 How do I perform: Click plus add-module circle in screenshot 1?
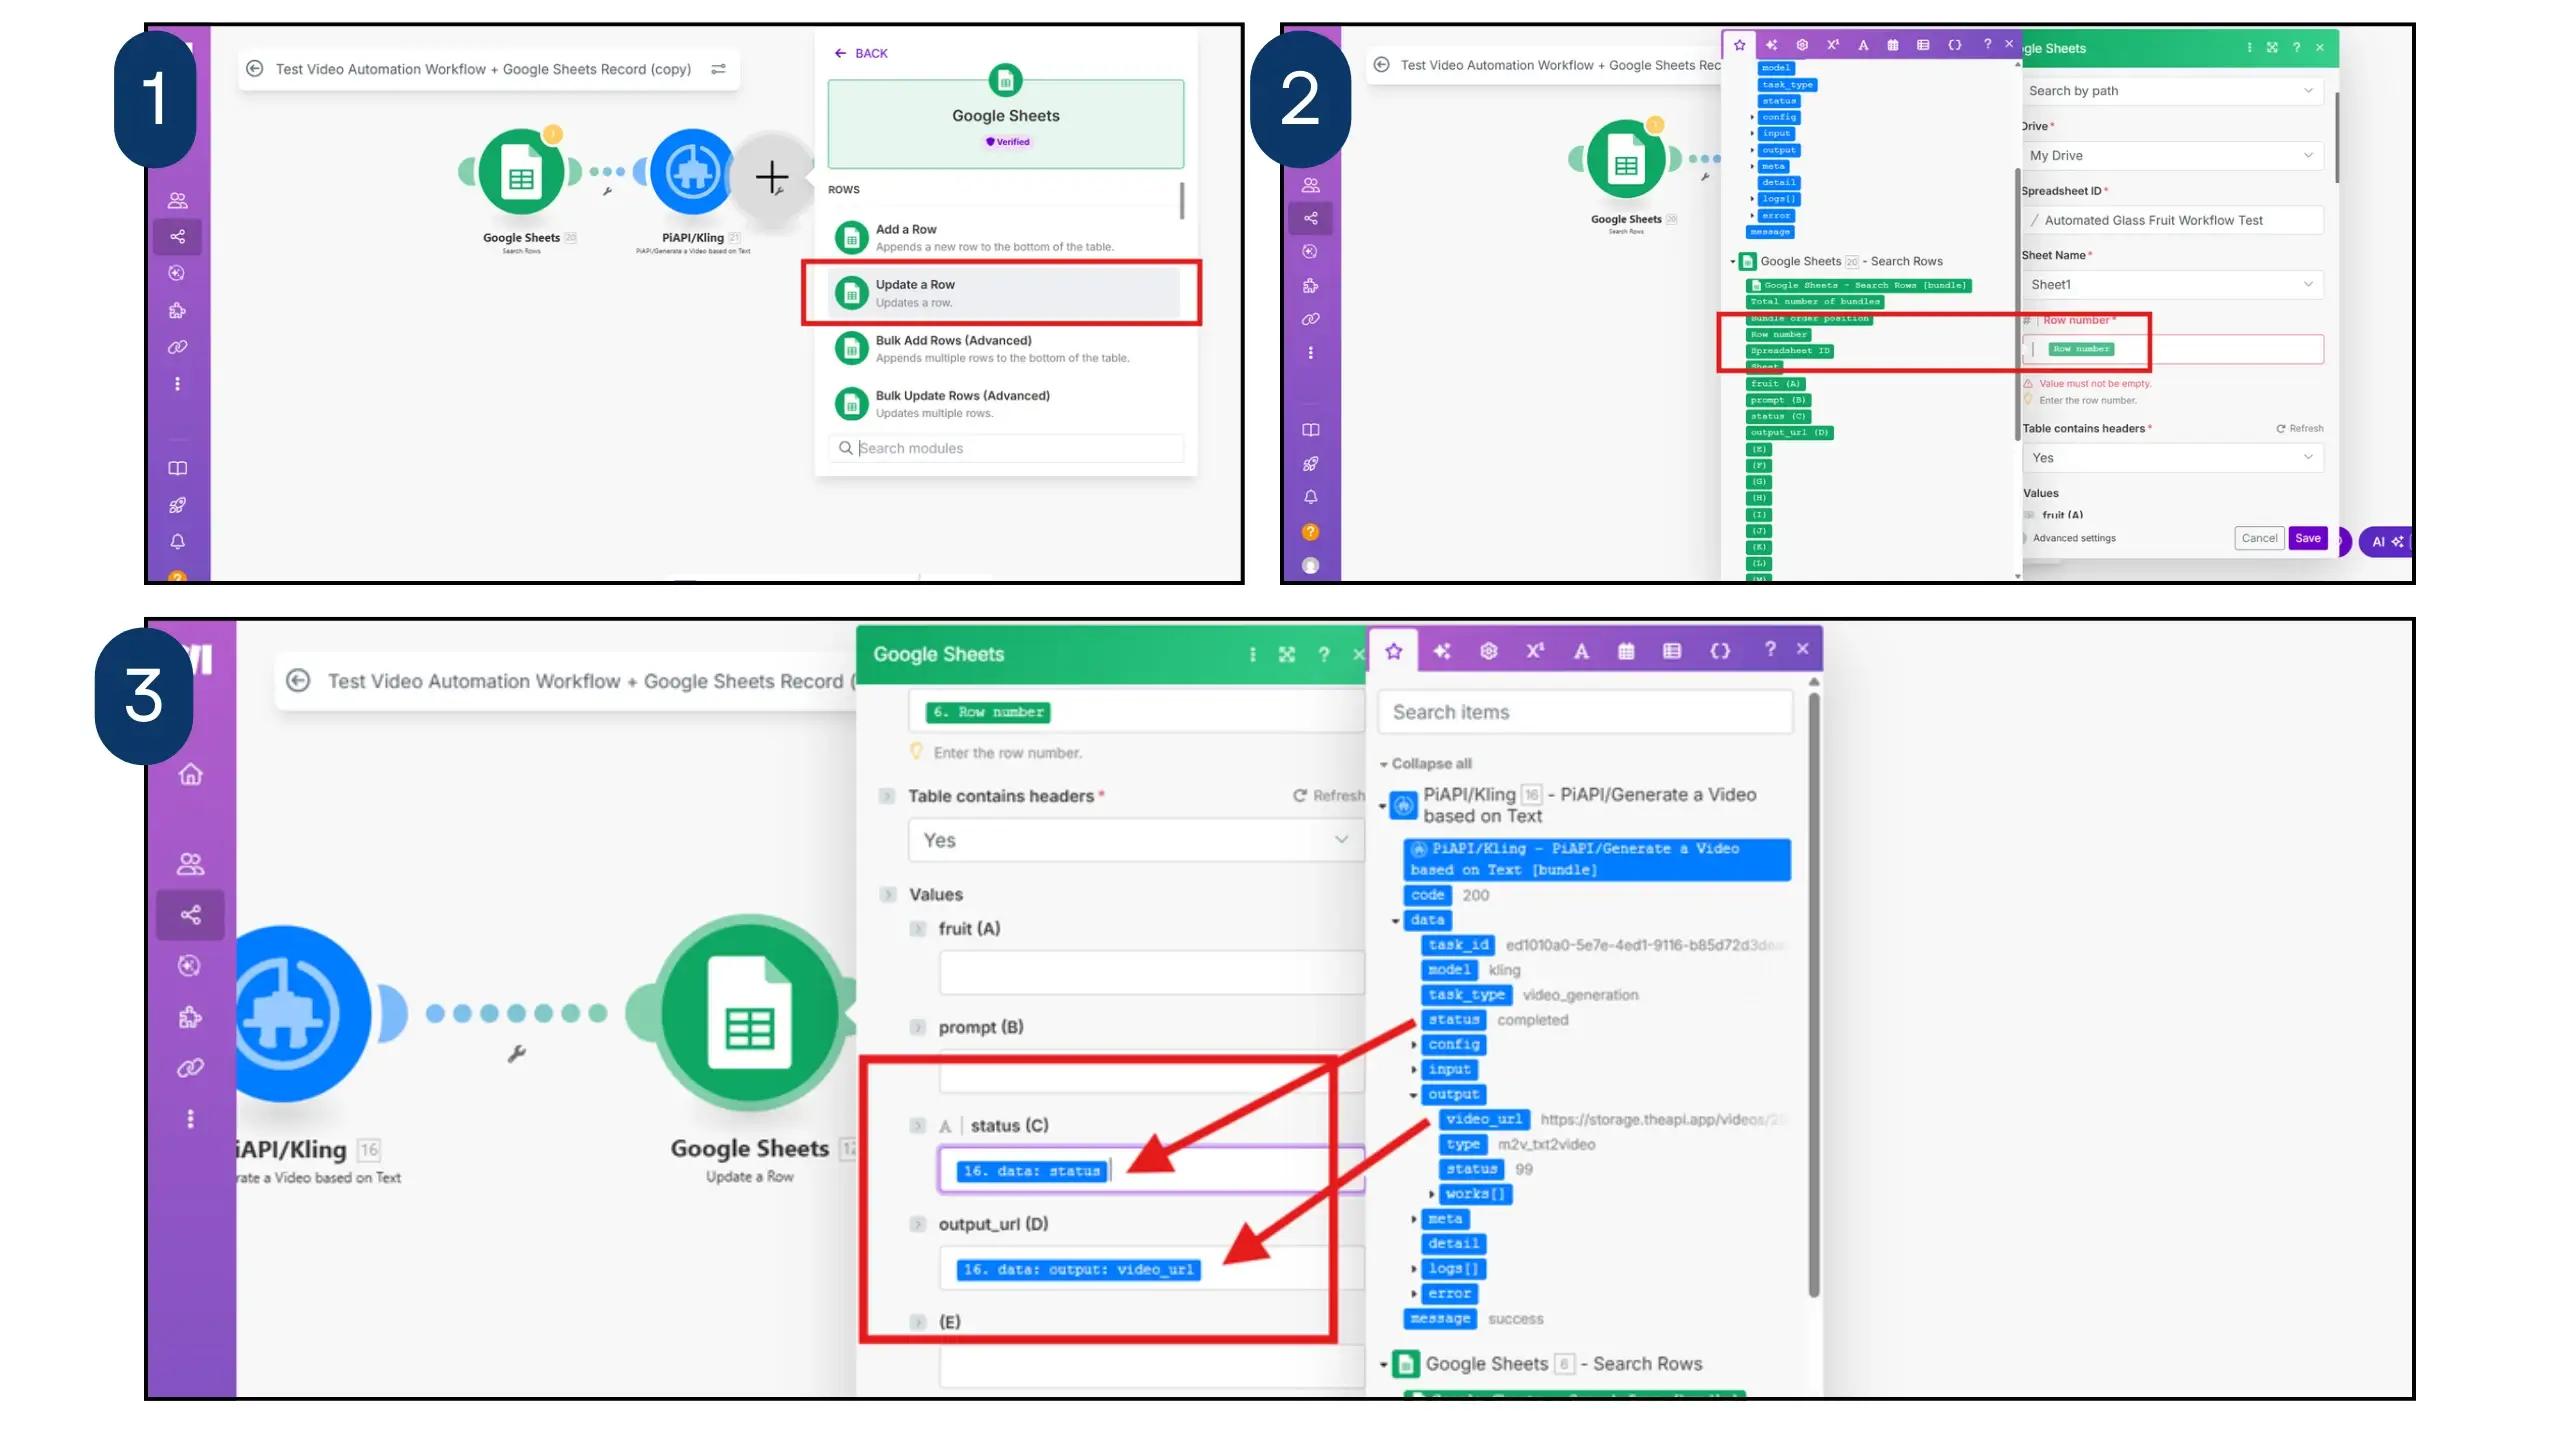point(771,176)
